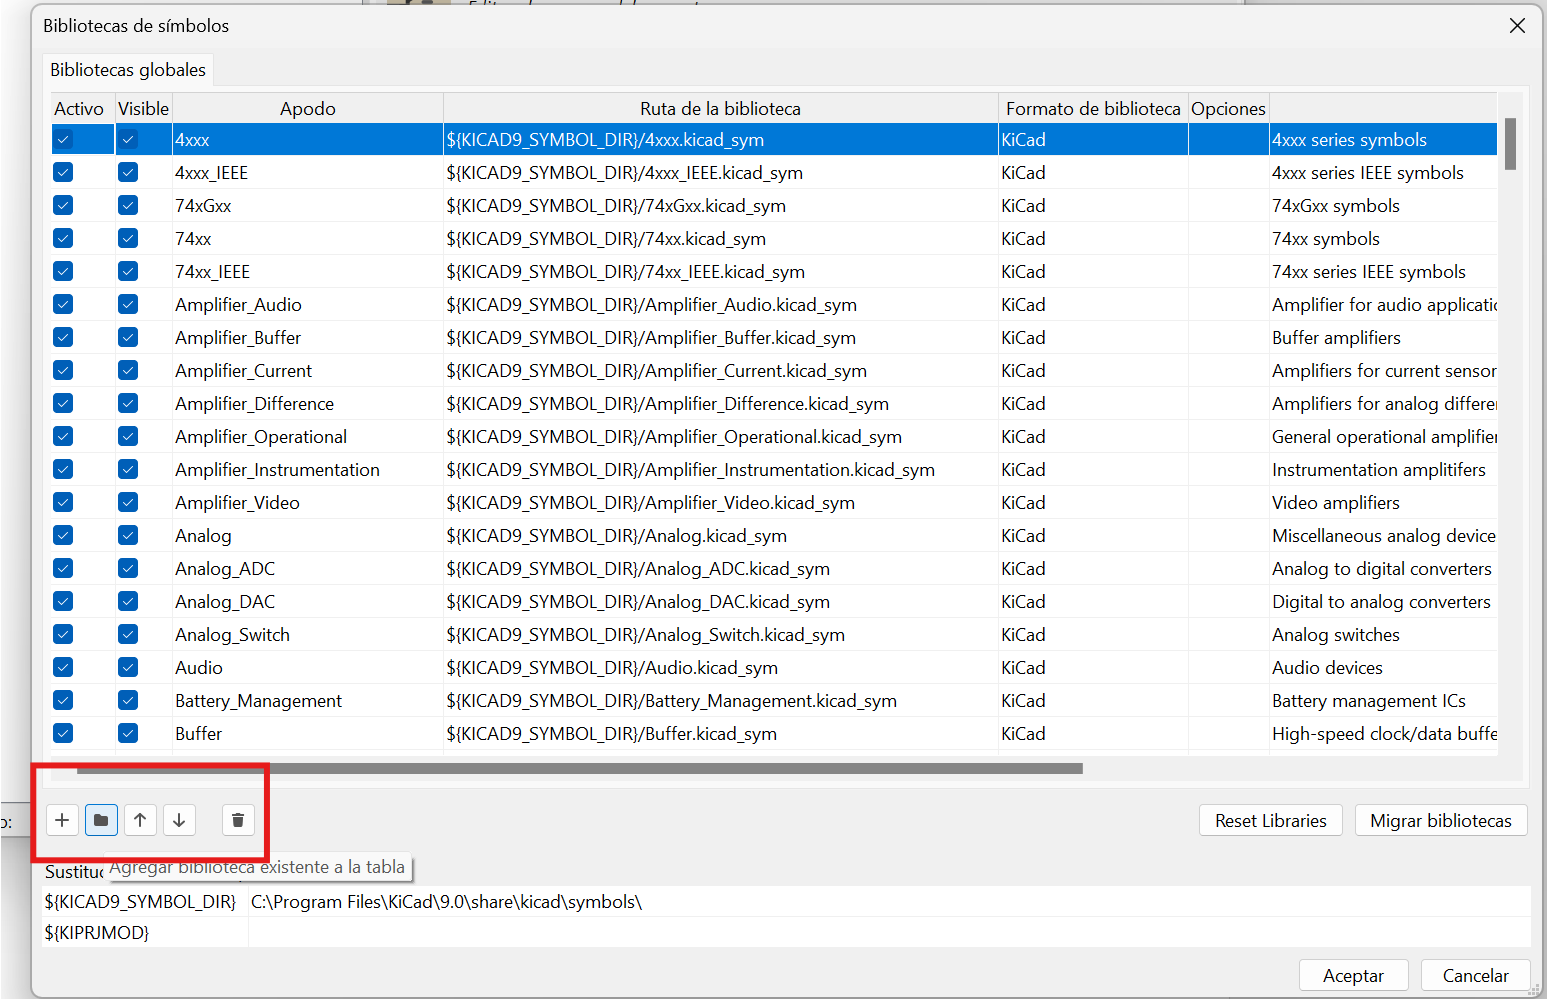Click Migrar bibliotecas button
Image resolution: width=1547 pixels, height=999 pixels.
click(x=1441, y=820)
